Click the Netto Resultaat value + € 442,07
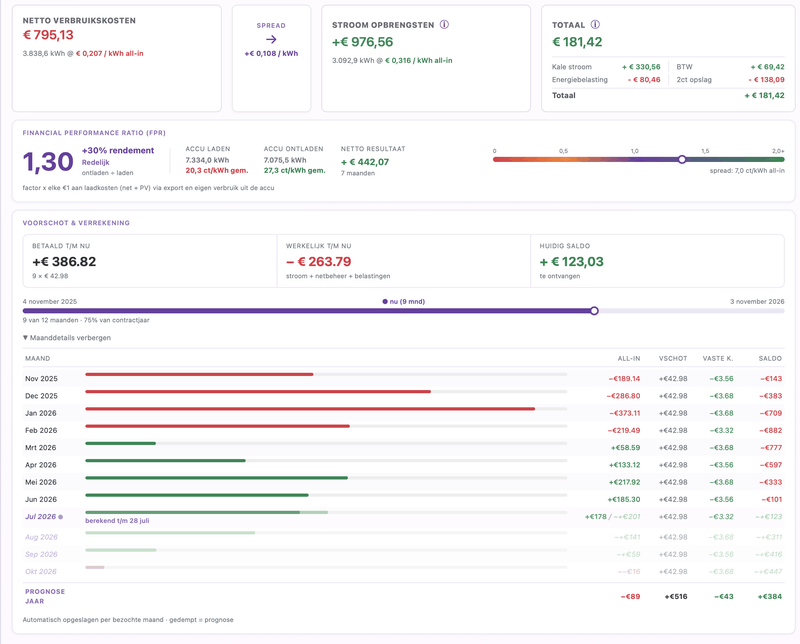This screenshot has width=800, height=644. point(365,162)
